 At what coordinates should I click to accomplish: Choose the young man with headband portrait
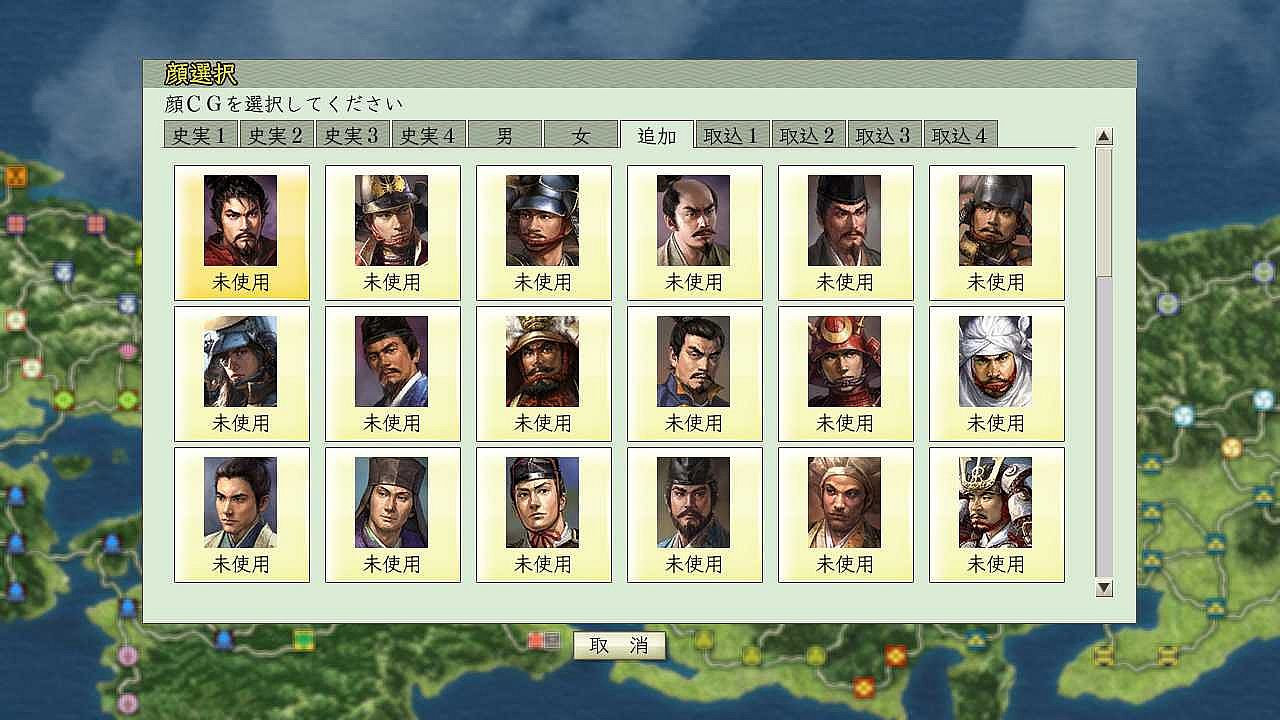[x=544, y=515]
